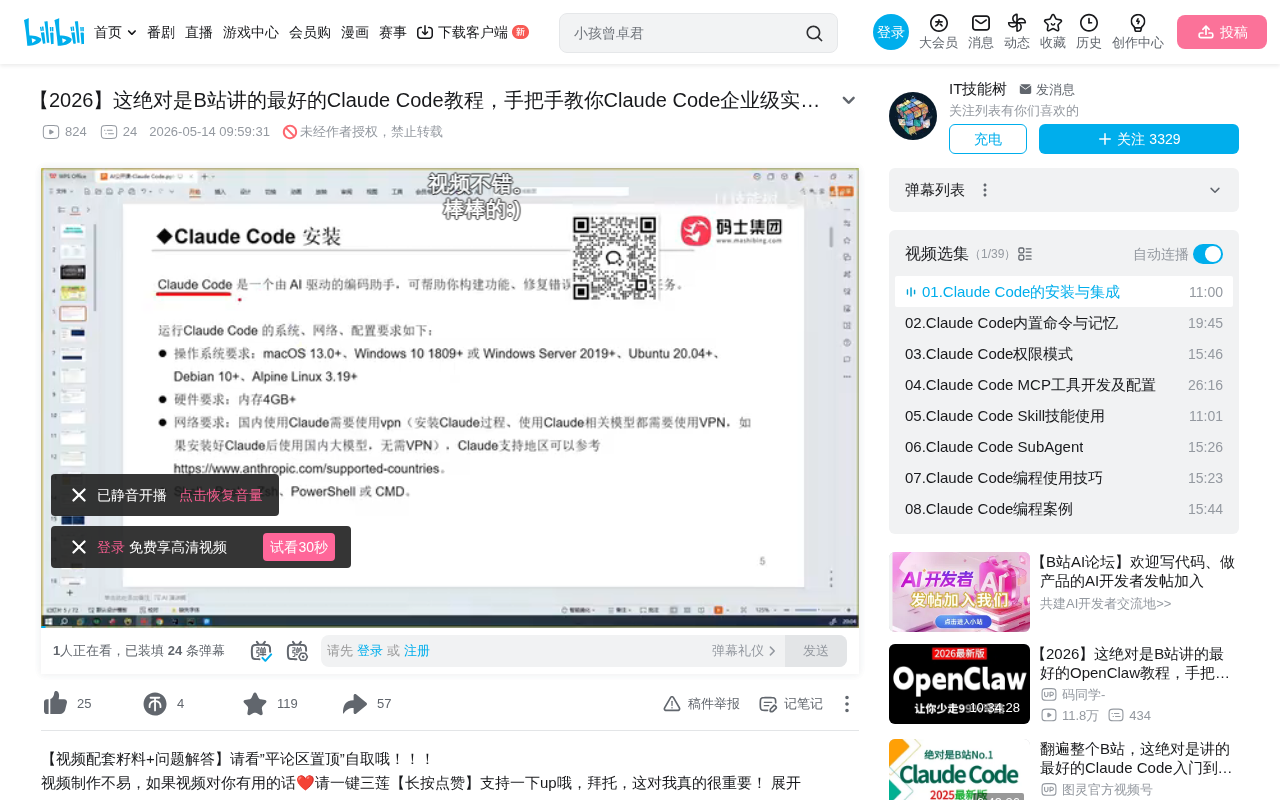Image resolution: width=1280 pixels, height=800 pixels.
Task: Click 注册 link in danmaku input
Action: pos(417,651)
